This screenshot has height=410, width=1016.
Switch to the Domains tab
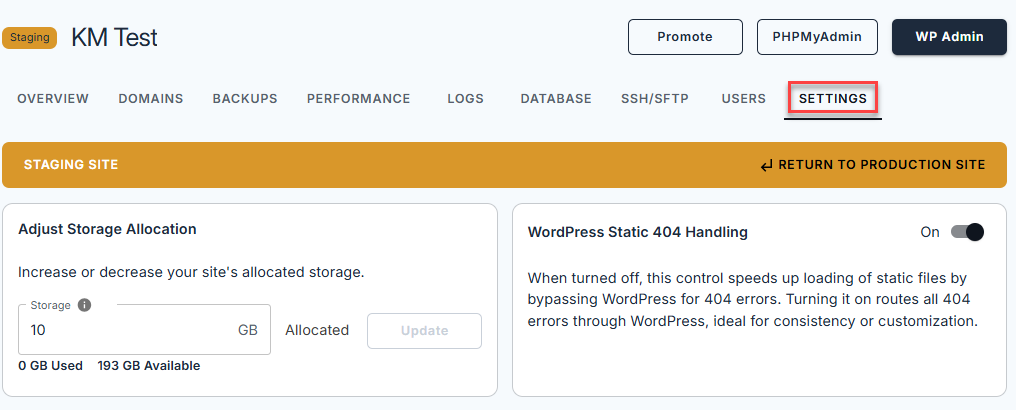click(151, 99)
